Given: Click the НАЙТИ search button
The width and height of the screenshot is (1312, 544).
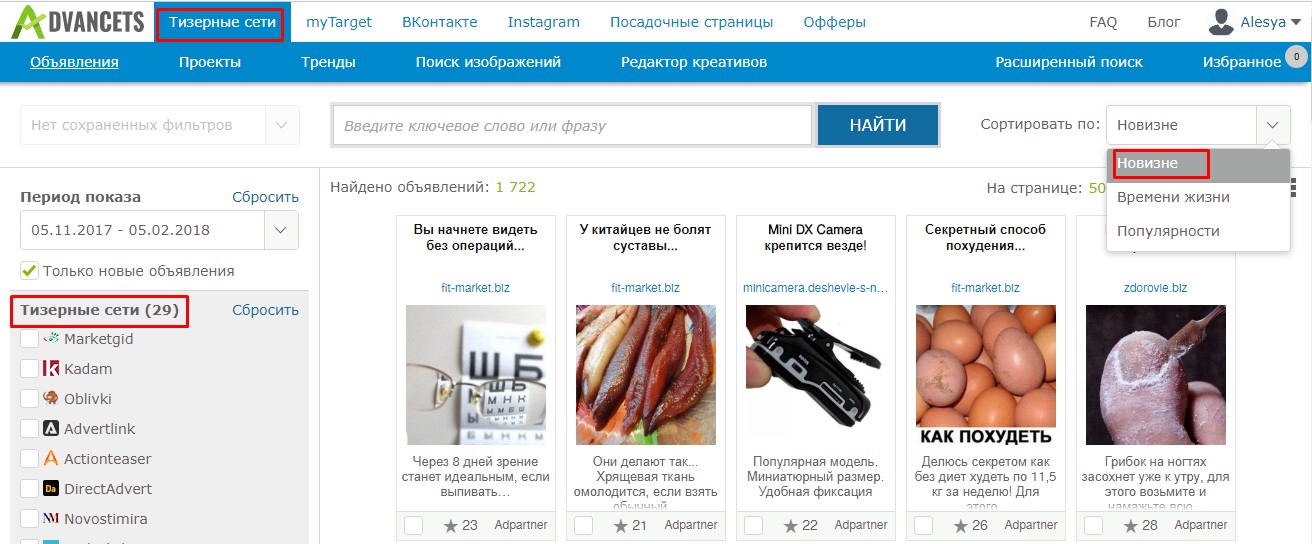Looking at the screenshot, I should click(878, 125).
